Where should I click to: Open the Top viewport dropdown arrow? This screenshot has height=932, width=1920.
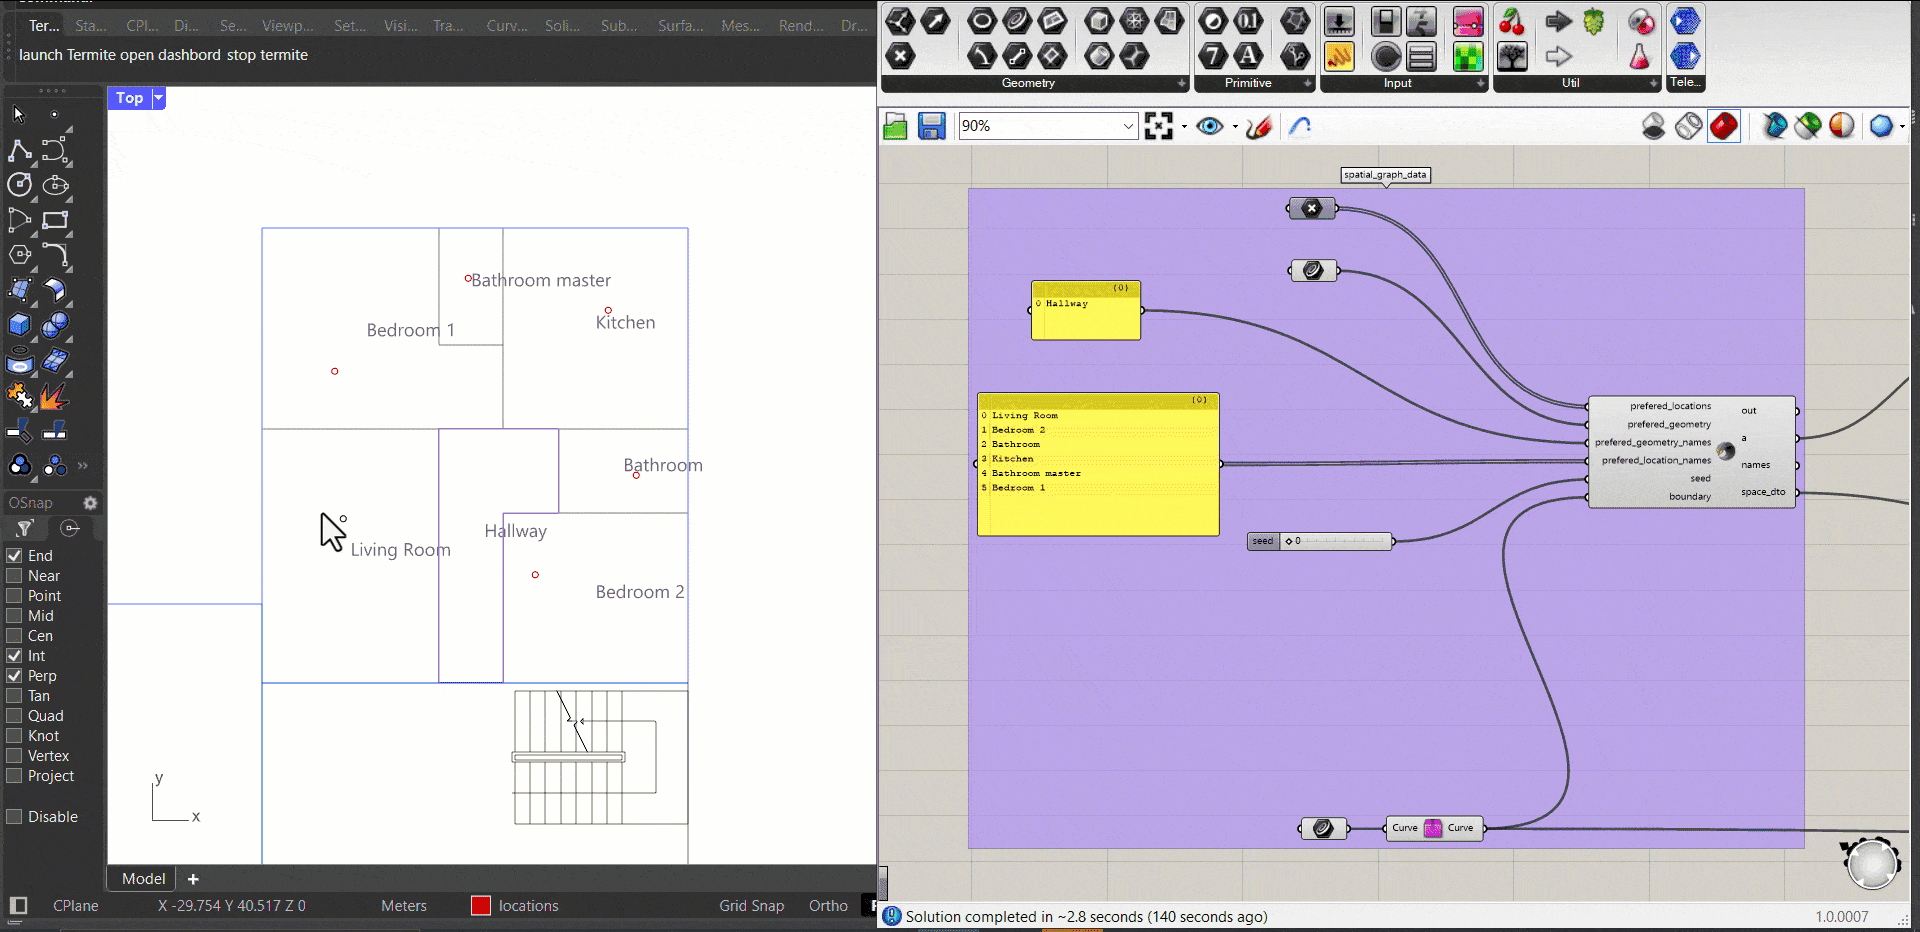[158, 98]
